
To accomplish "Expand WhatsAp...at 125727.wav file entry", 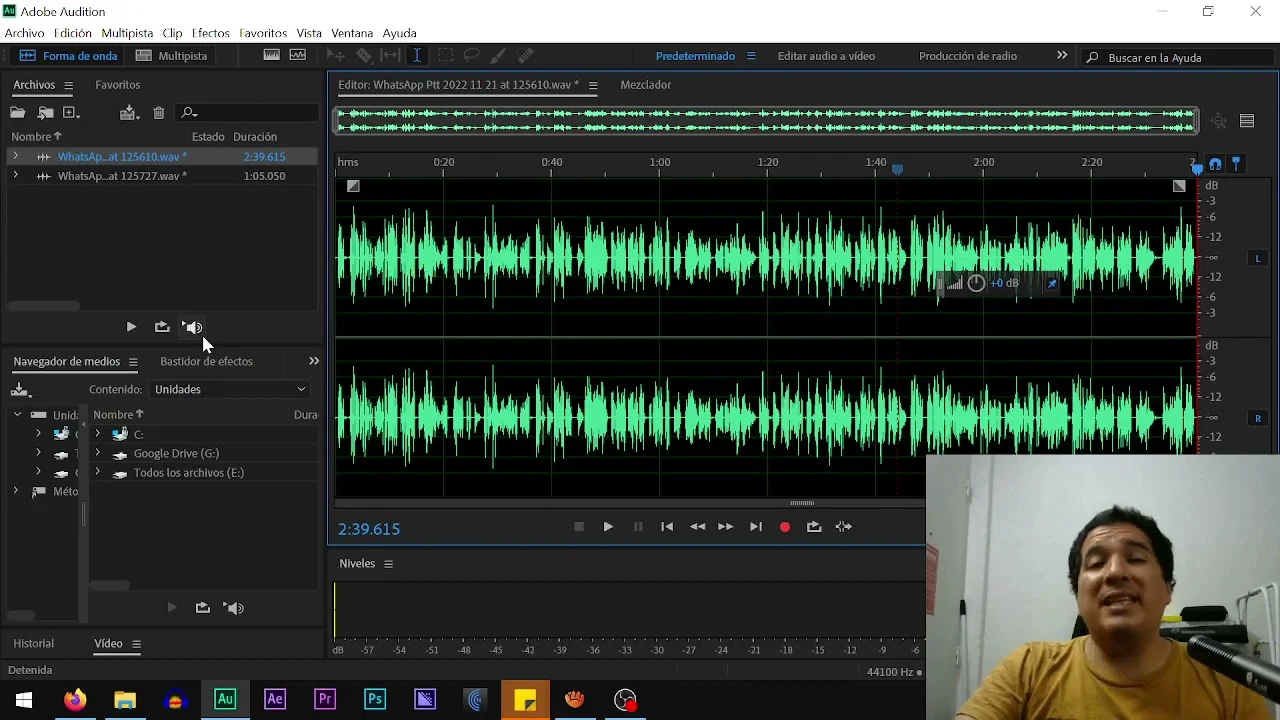I will [x=15, y=176].
